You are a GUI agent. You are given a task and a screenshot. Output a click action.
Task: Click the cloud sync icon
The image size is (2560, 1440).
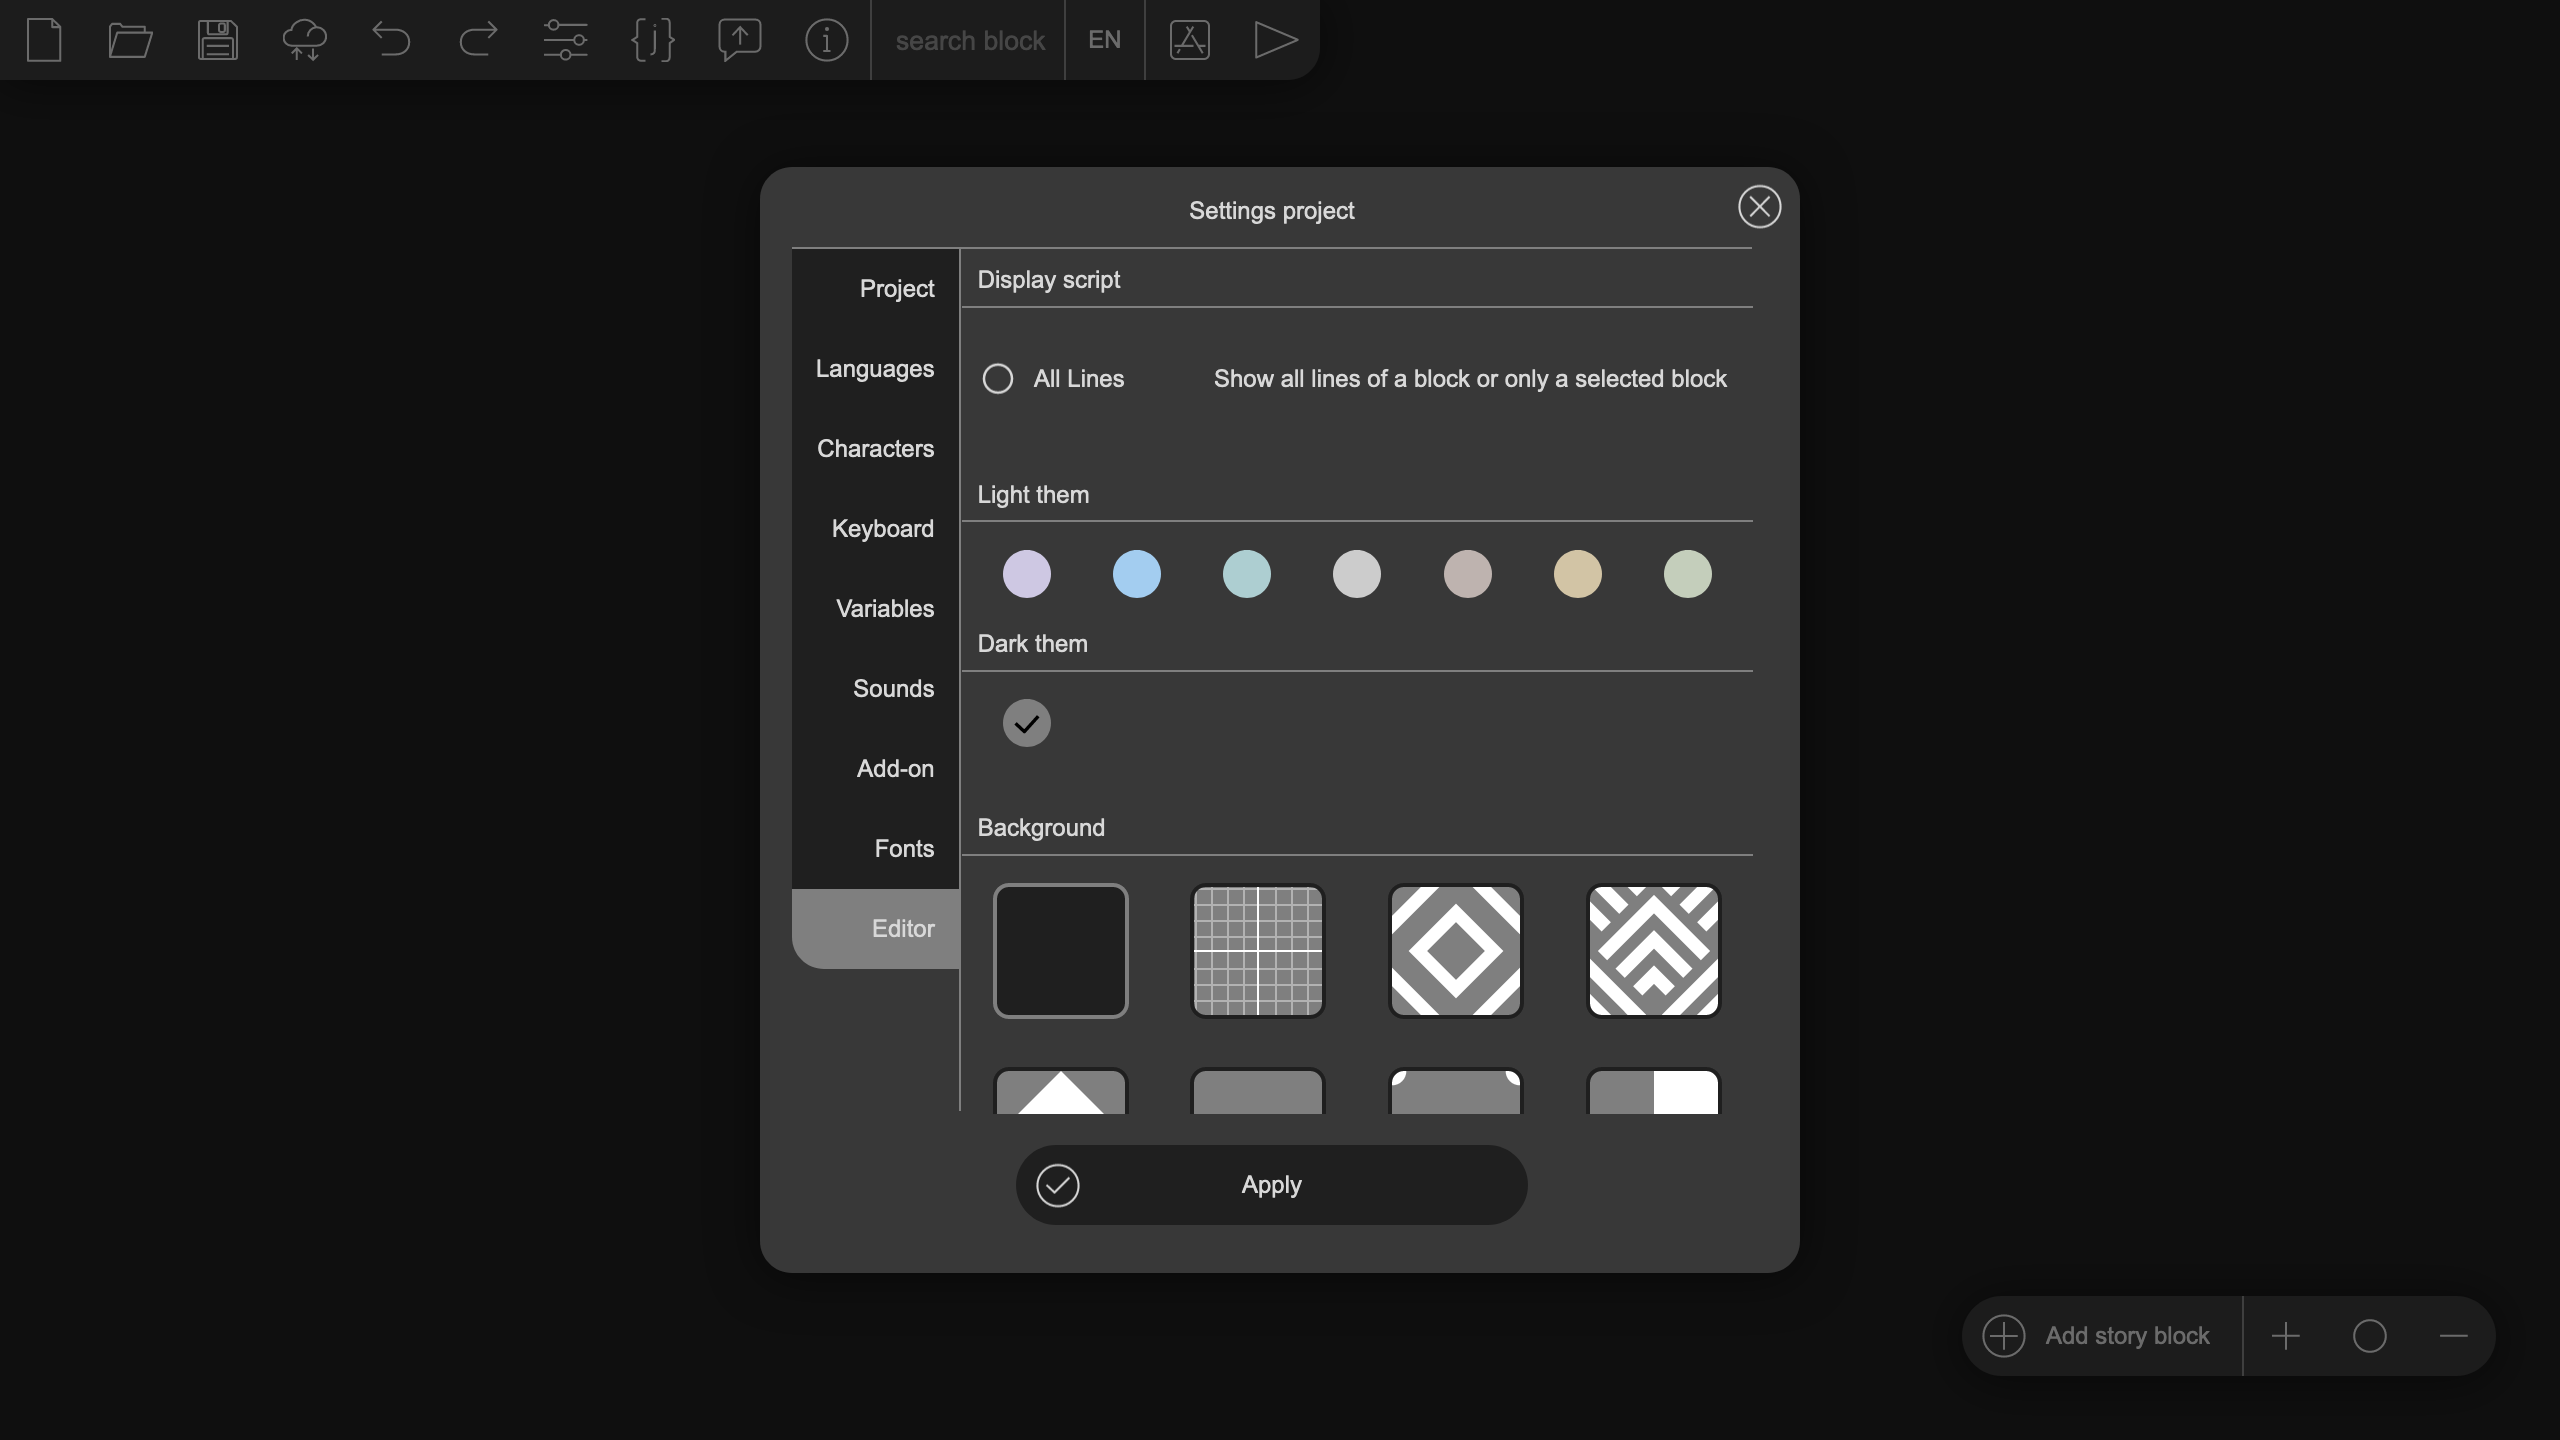[304, 40]
